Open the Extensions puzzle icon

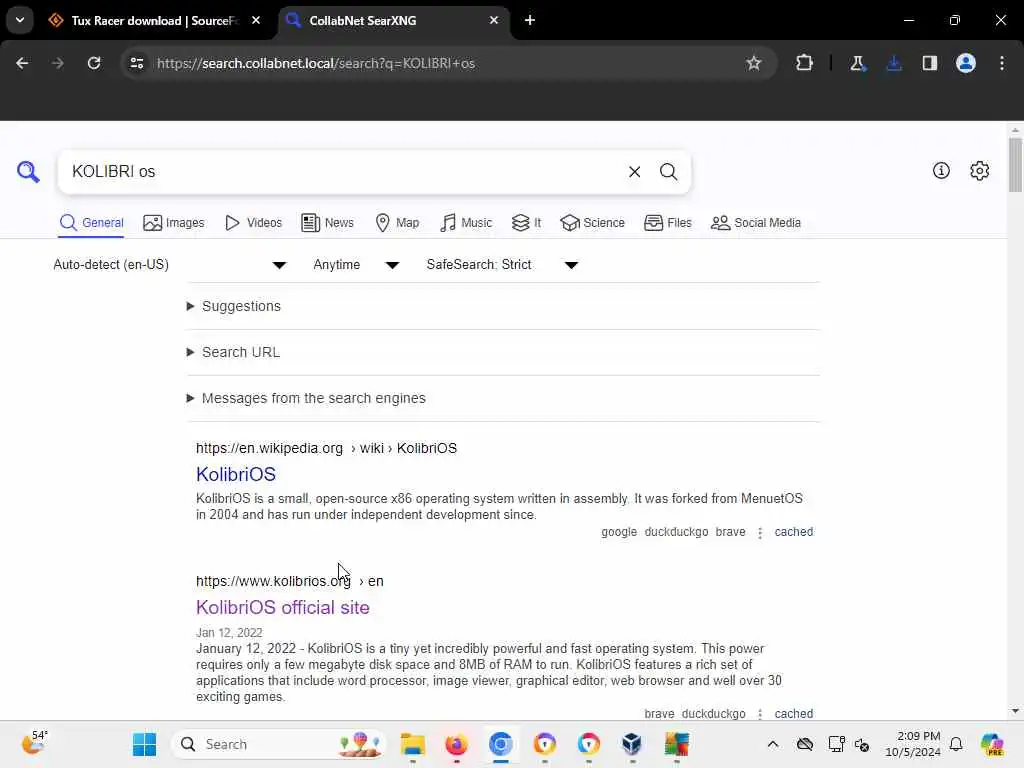point(804,63)
